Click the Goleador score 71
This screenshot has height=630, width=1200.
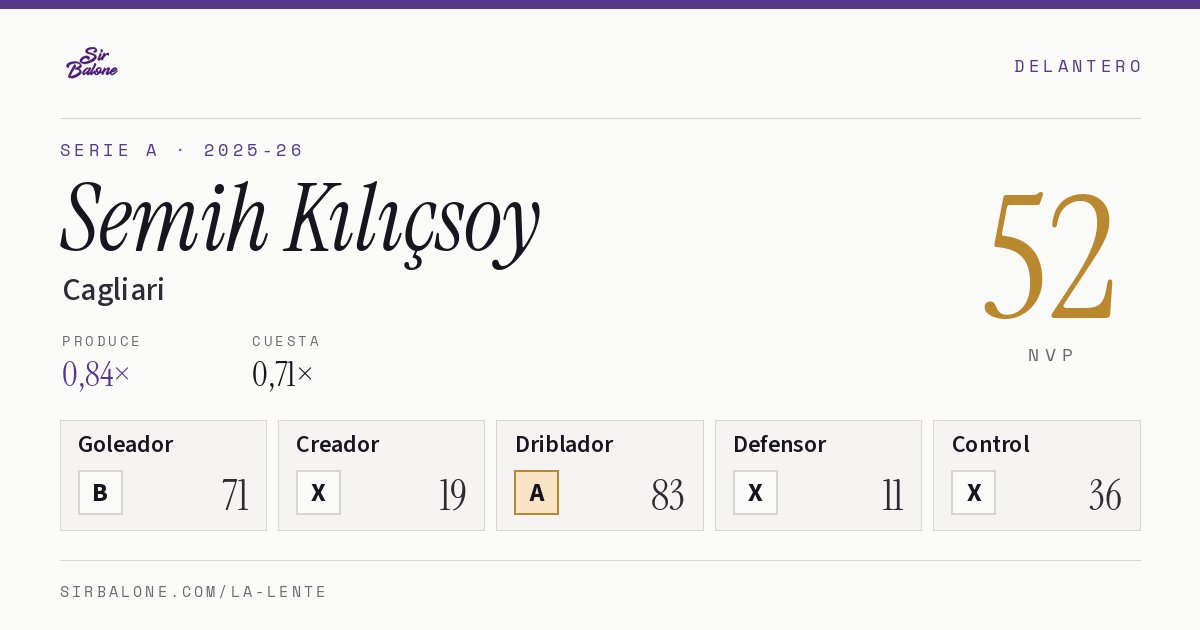point(236,495)
